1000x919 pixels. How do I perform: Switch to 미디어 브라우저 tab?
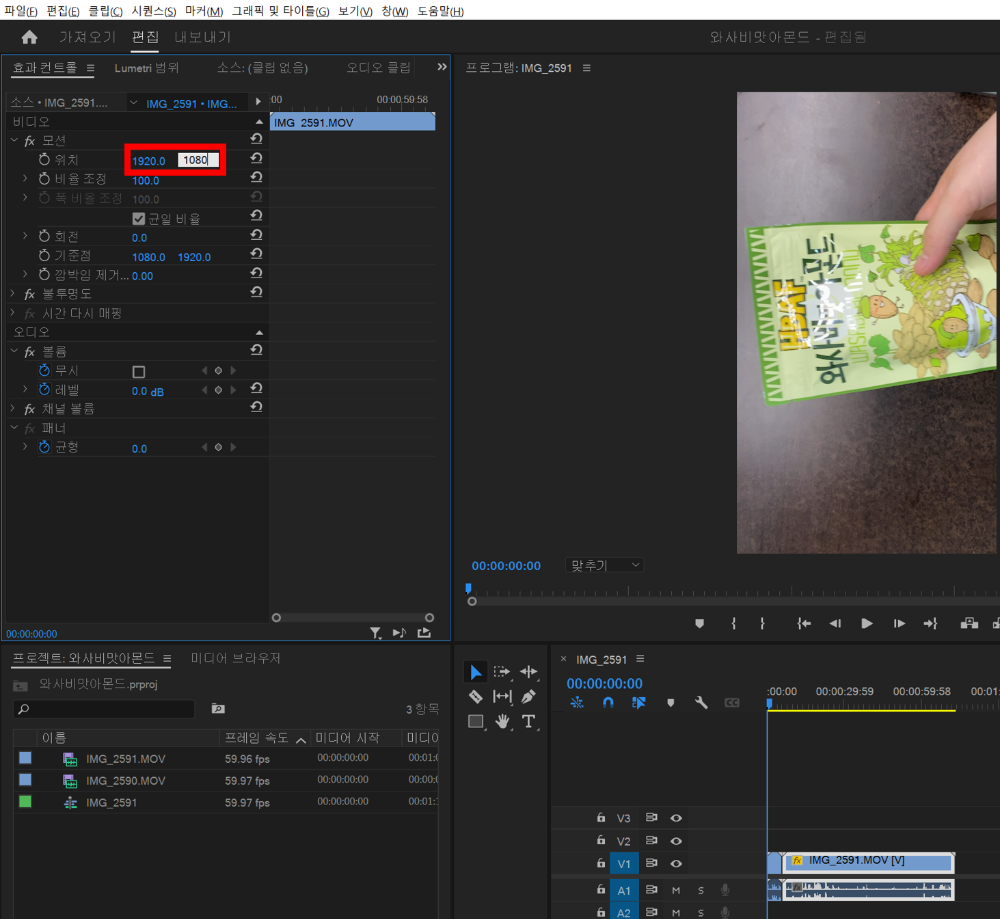coord(236,658)
